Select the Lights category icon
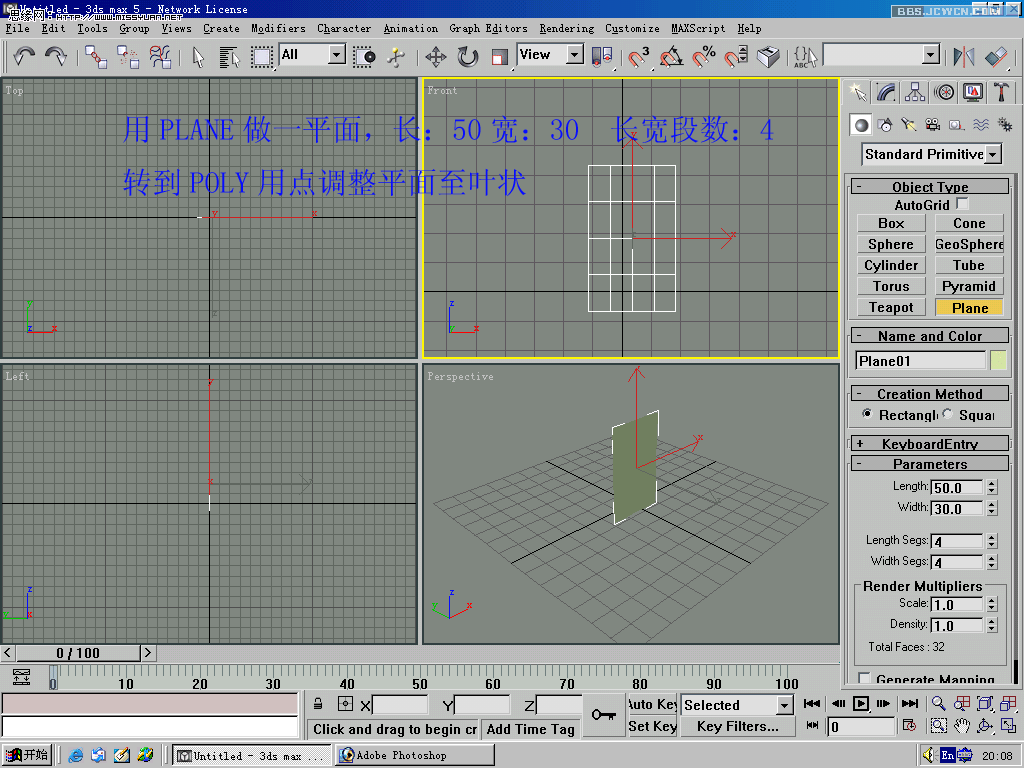Image resolution: width=1024 pixels, height=768 pixels. (909, 125)
